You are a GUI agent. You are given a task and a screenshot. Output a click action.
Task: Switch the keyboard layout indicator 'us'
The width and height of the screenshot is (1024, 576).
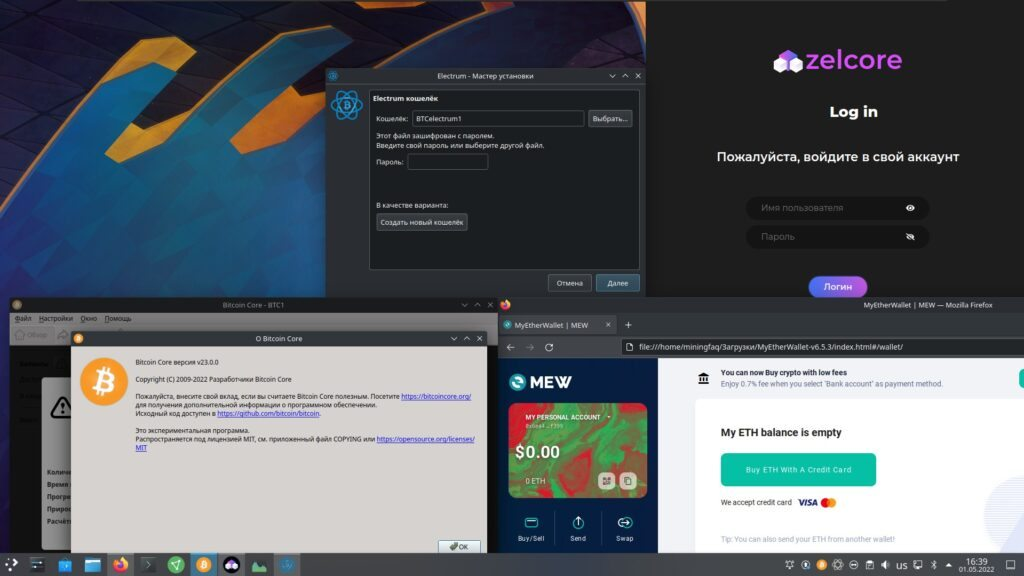pyautogui.click(x=901, y=566)
